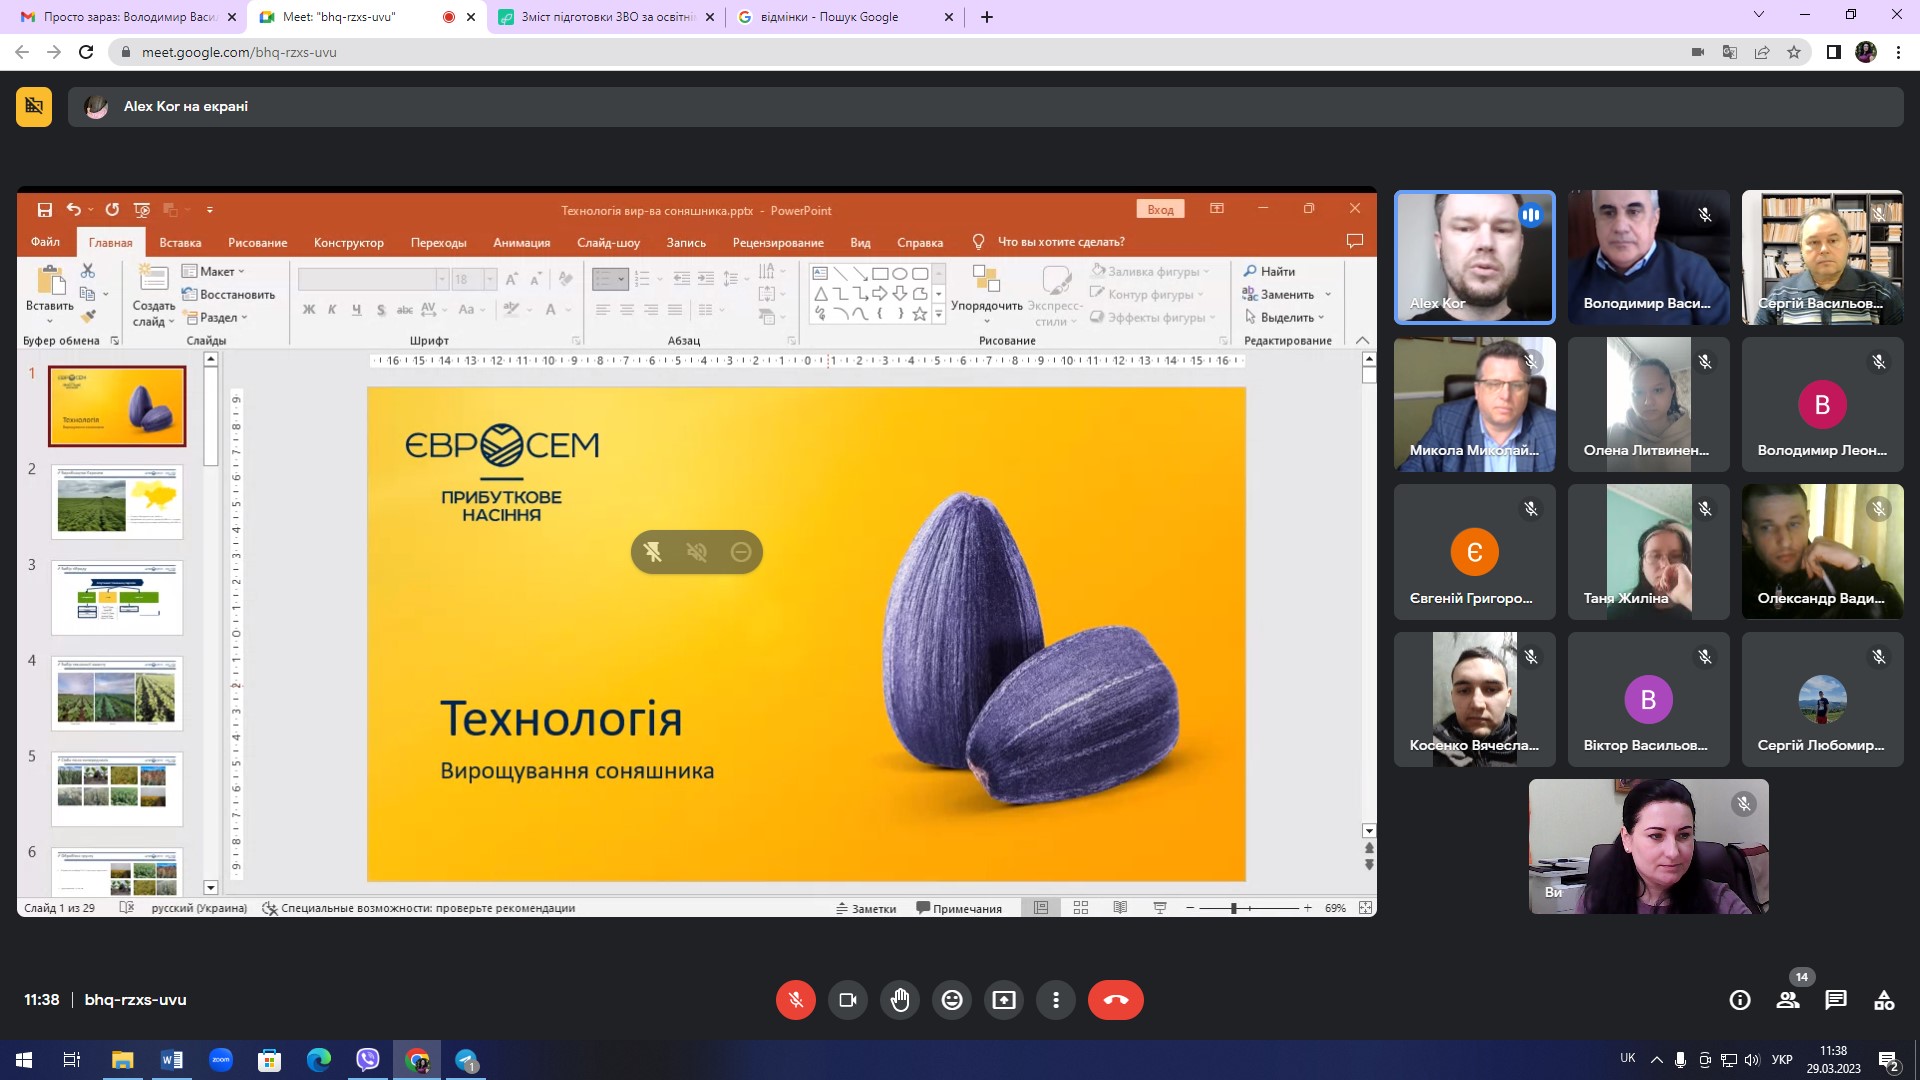Open tab search chevron in Chrome title bar
This screenshot has height=1080, width=1920.
[1759, 15]
